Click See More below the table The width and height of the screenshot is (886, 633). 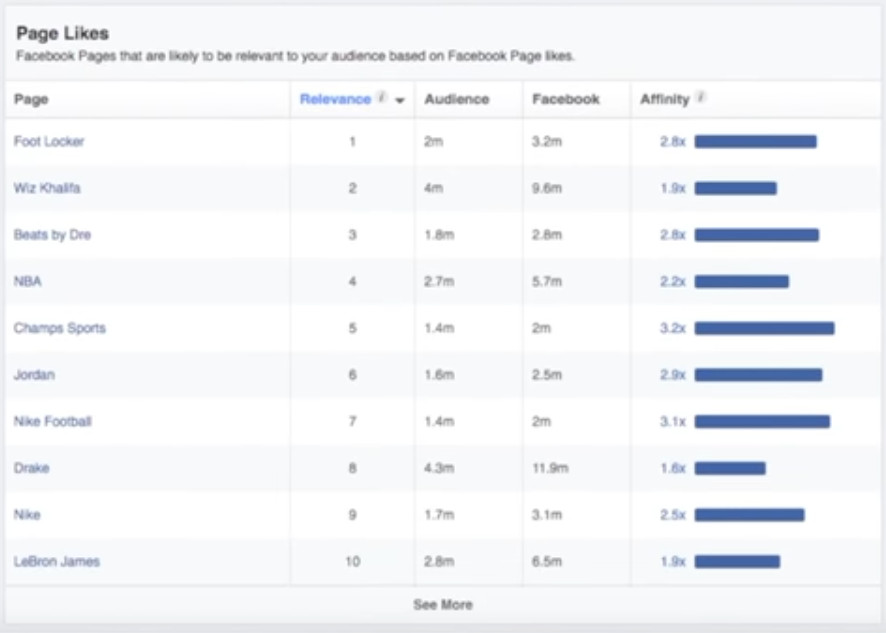[443, 605]
